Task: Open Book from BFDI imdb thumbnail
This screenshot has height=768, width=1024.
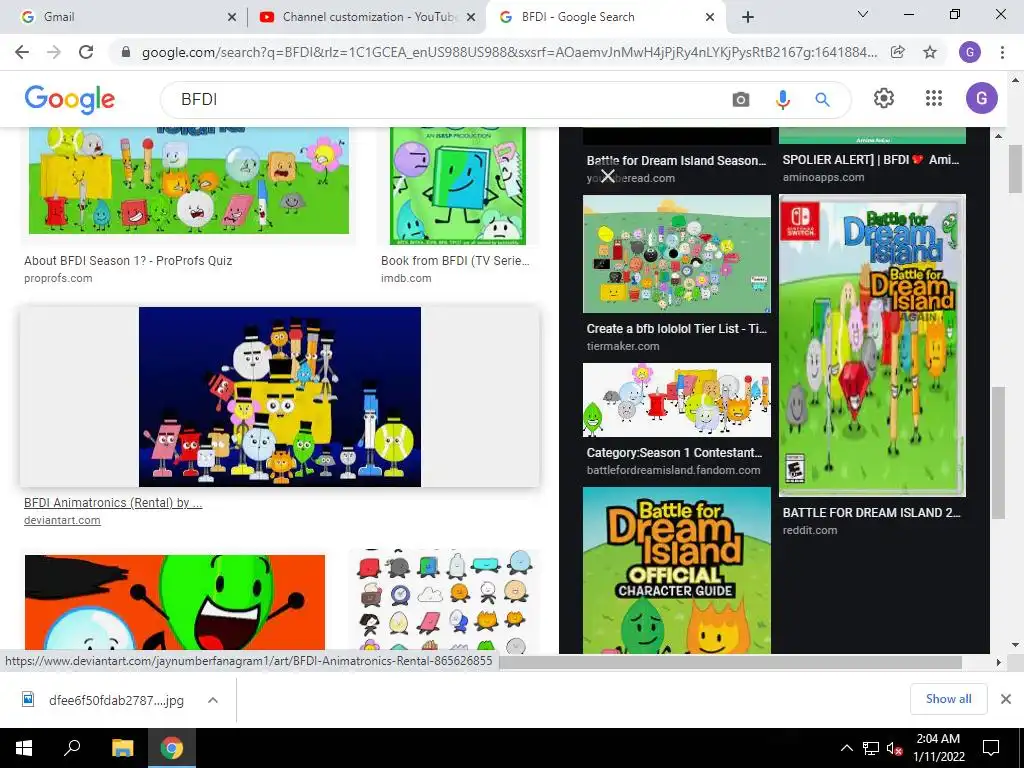Action: pyautogui.click(x=458, y=185)
